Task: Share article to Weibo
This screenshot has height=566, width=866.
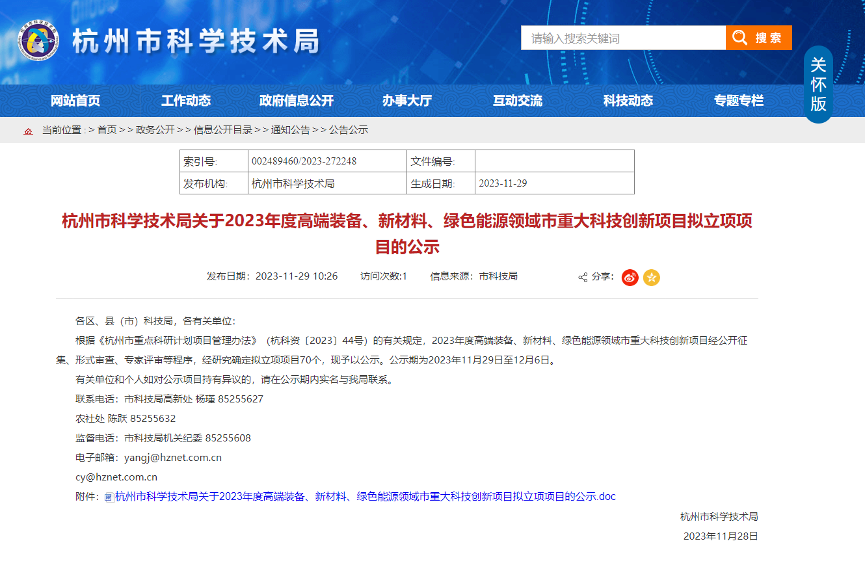Action: coord(630,277)
